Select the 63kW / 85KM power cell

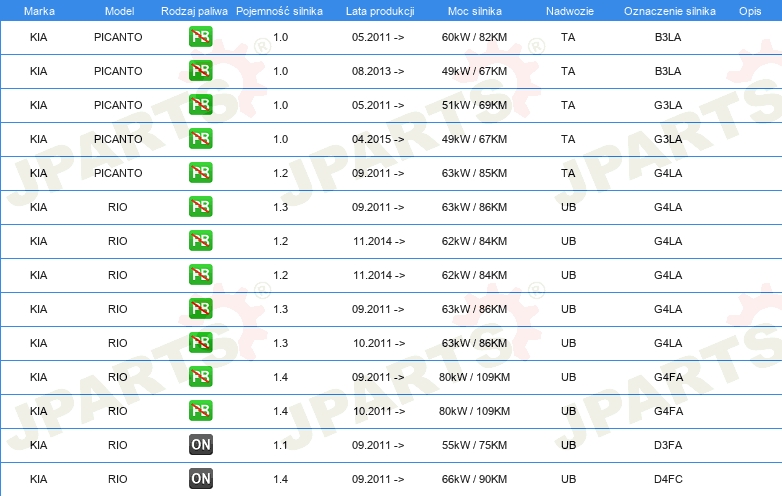click(474, 173)
